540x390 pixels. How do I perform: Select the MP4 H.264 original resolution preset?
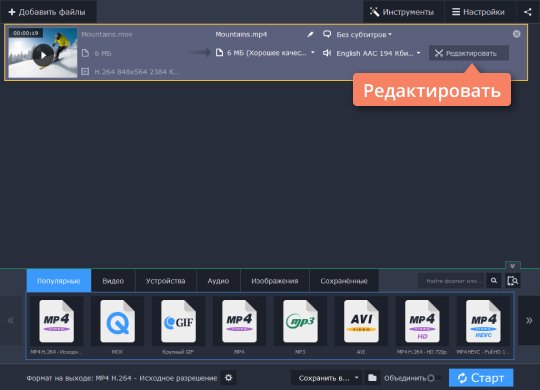(x=56, y=326)
